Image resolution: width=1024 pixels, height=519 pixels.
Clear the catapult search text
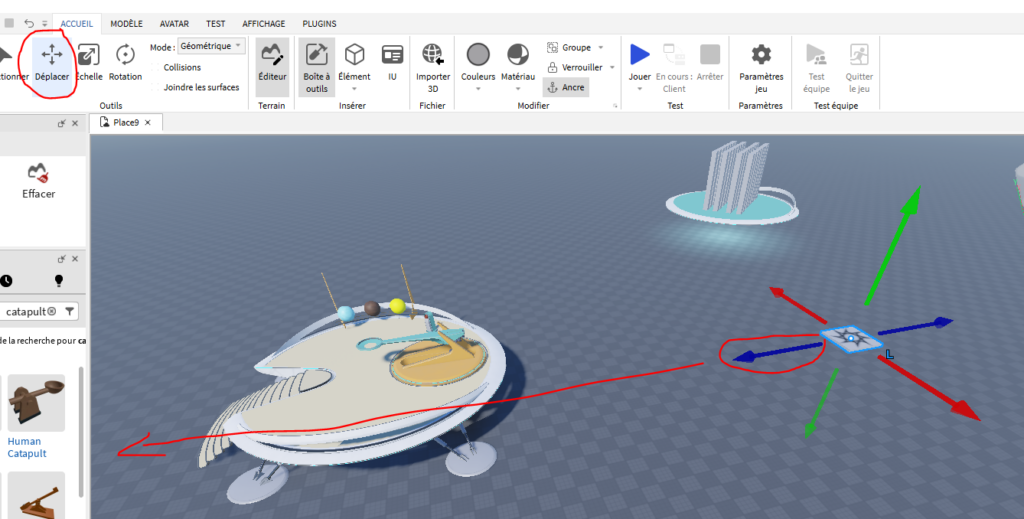[x=52, y=312]
